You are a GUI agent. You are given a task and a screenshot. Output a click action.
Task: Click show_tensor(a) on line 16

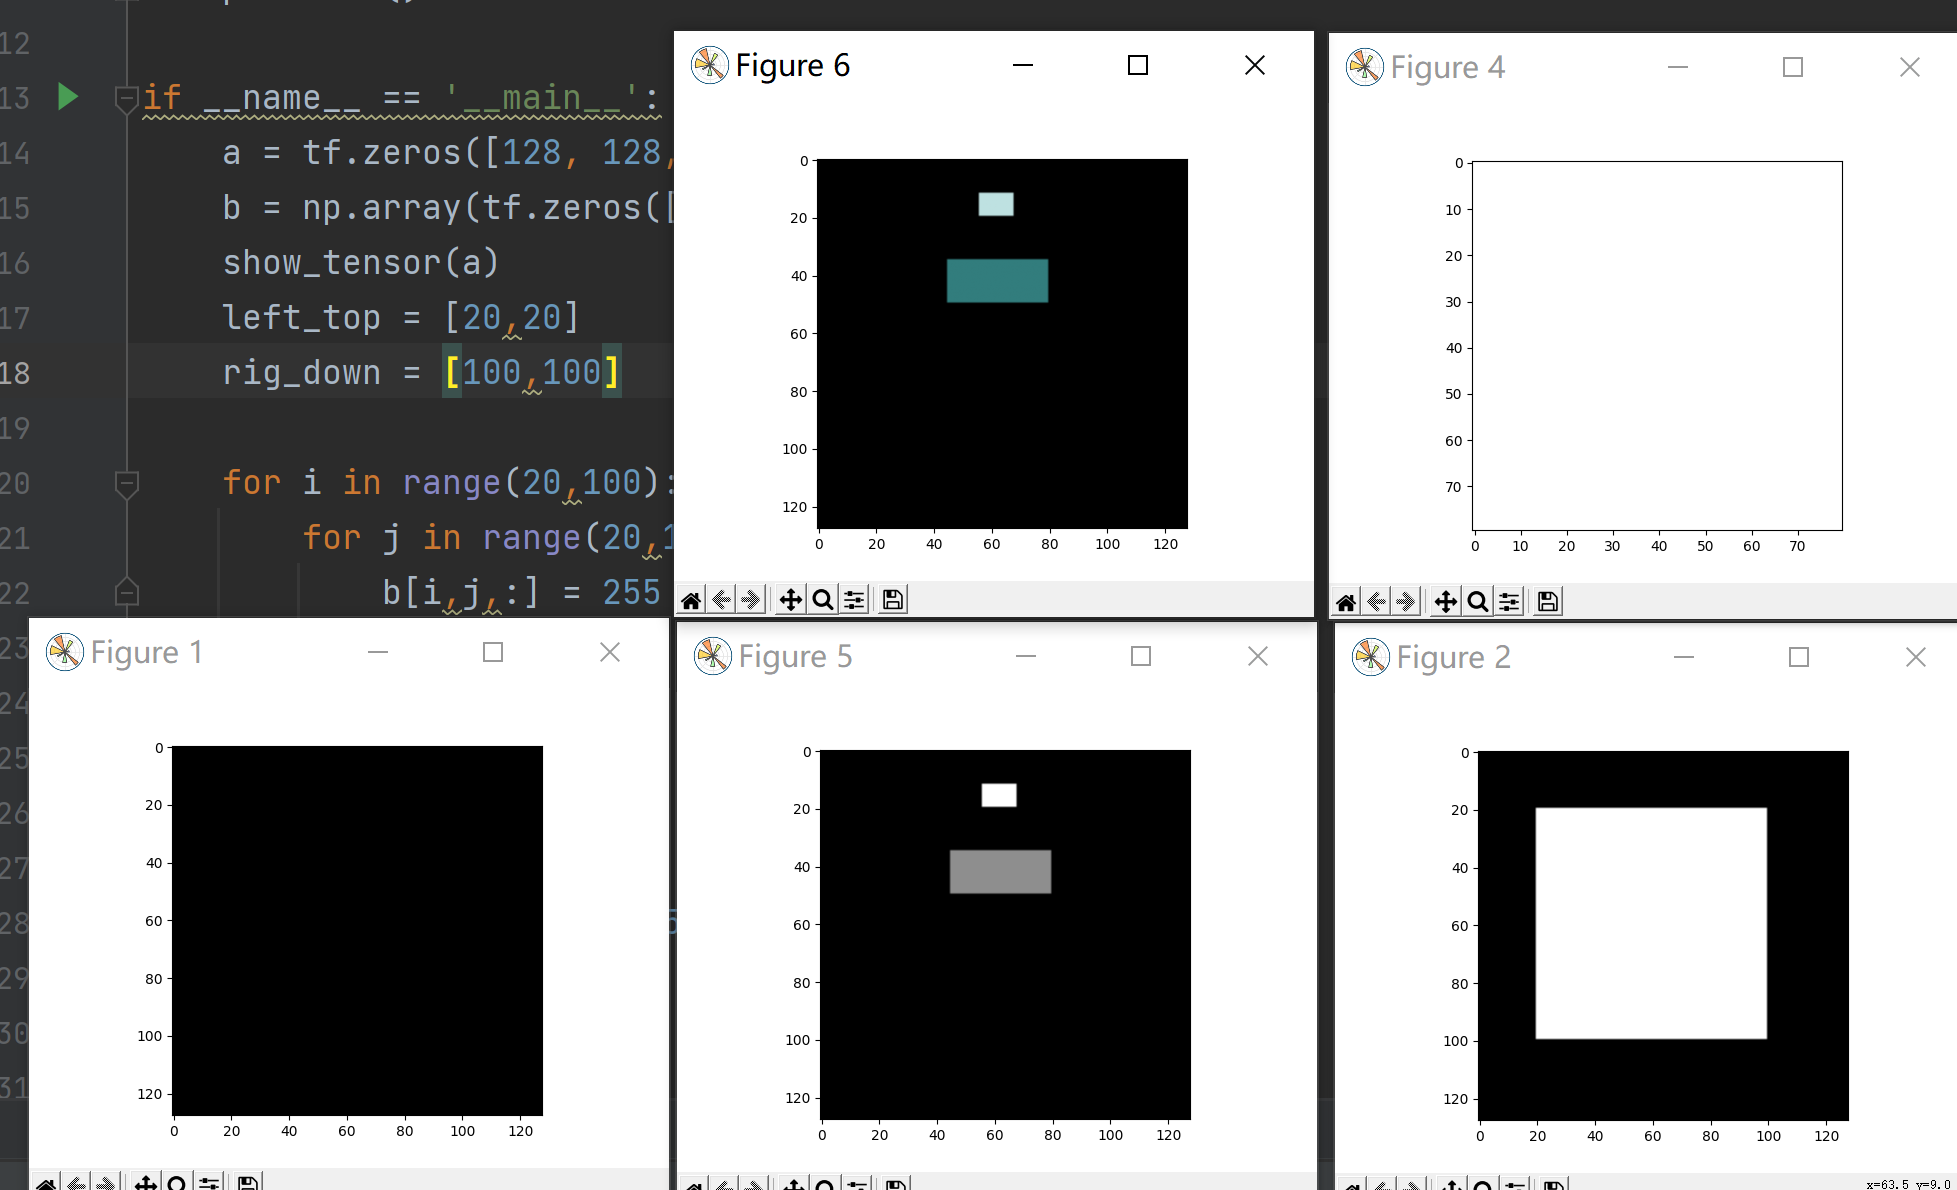pos(360,262)
